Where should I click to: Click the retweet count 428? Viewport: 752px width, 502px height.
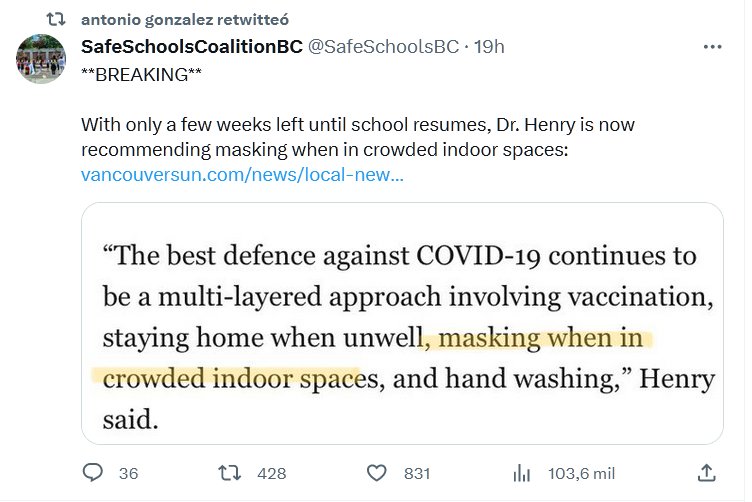(x=272, y=474)
